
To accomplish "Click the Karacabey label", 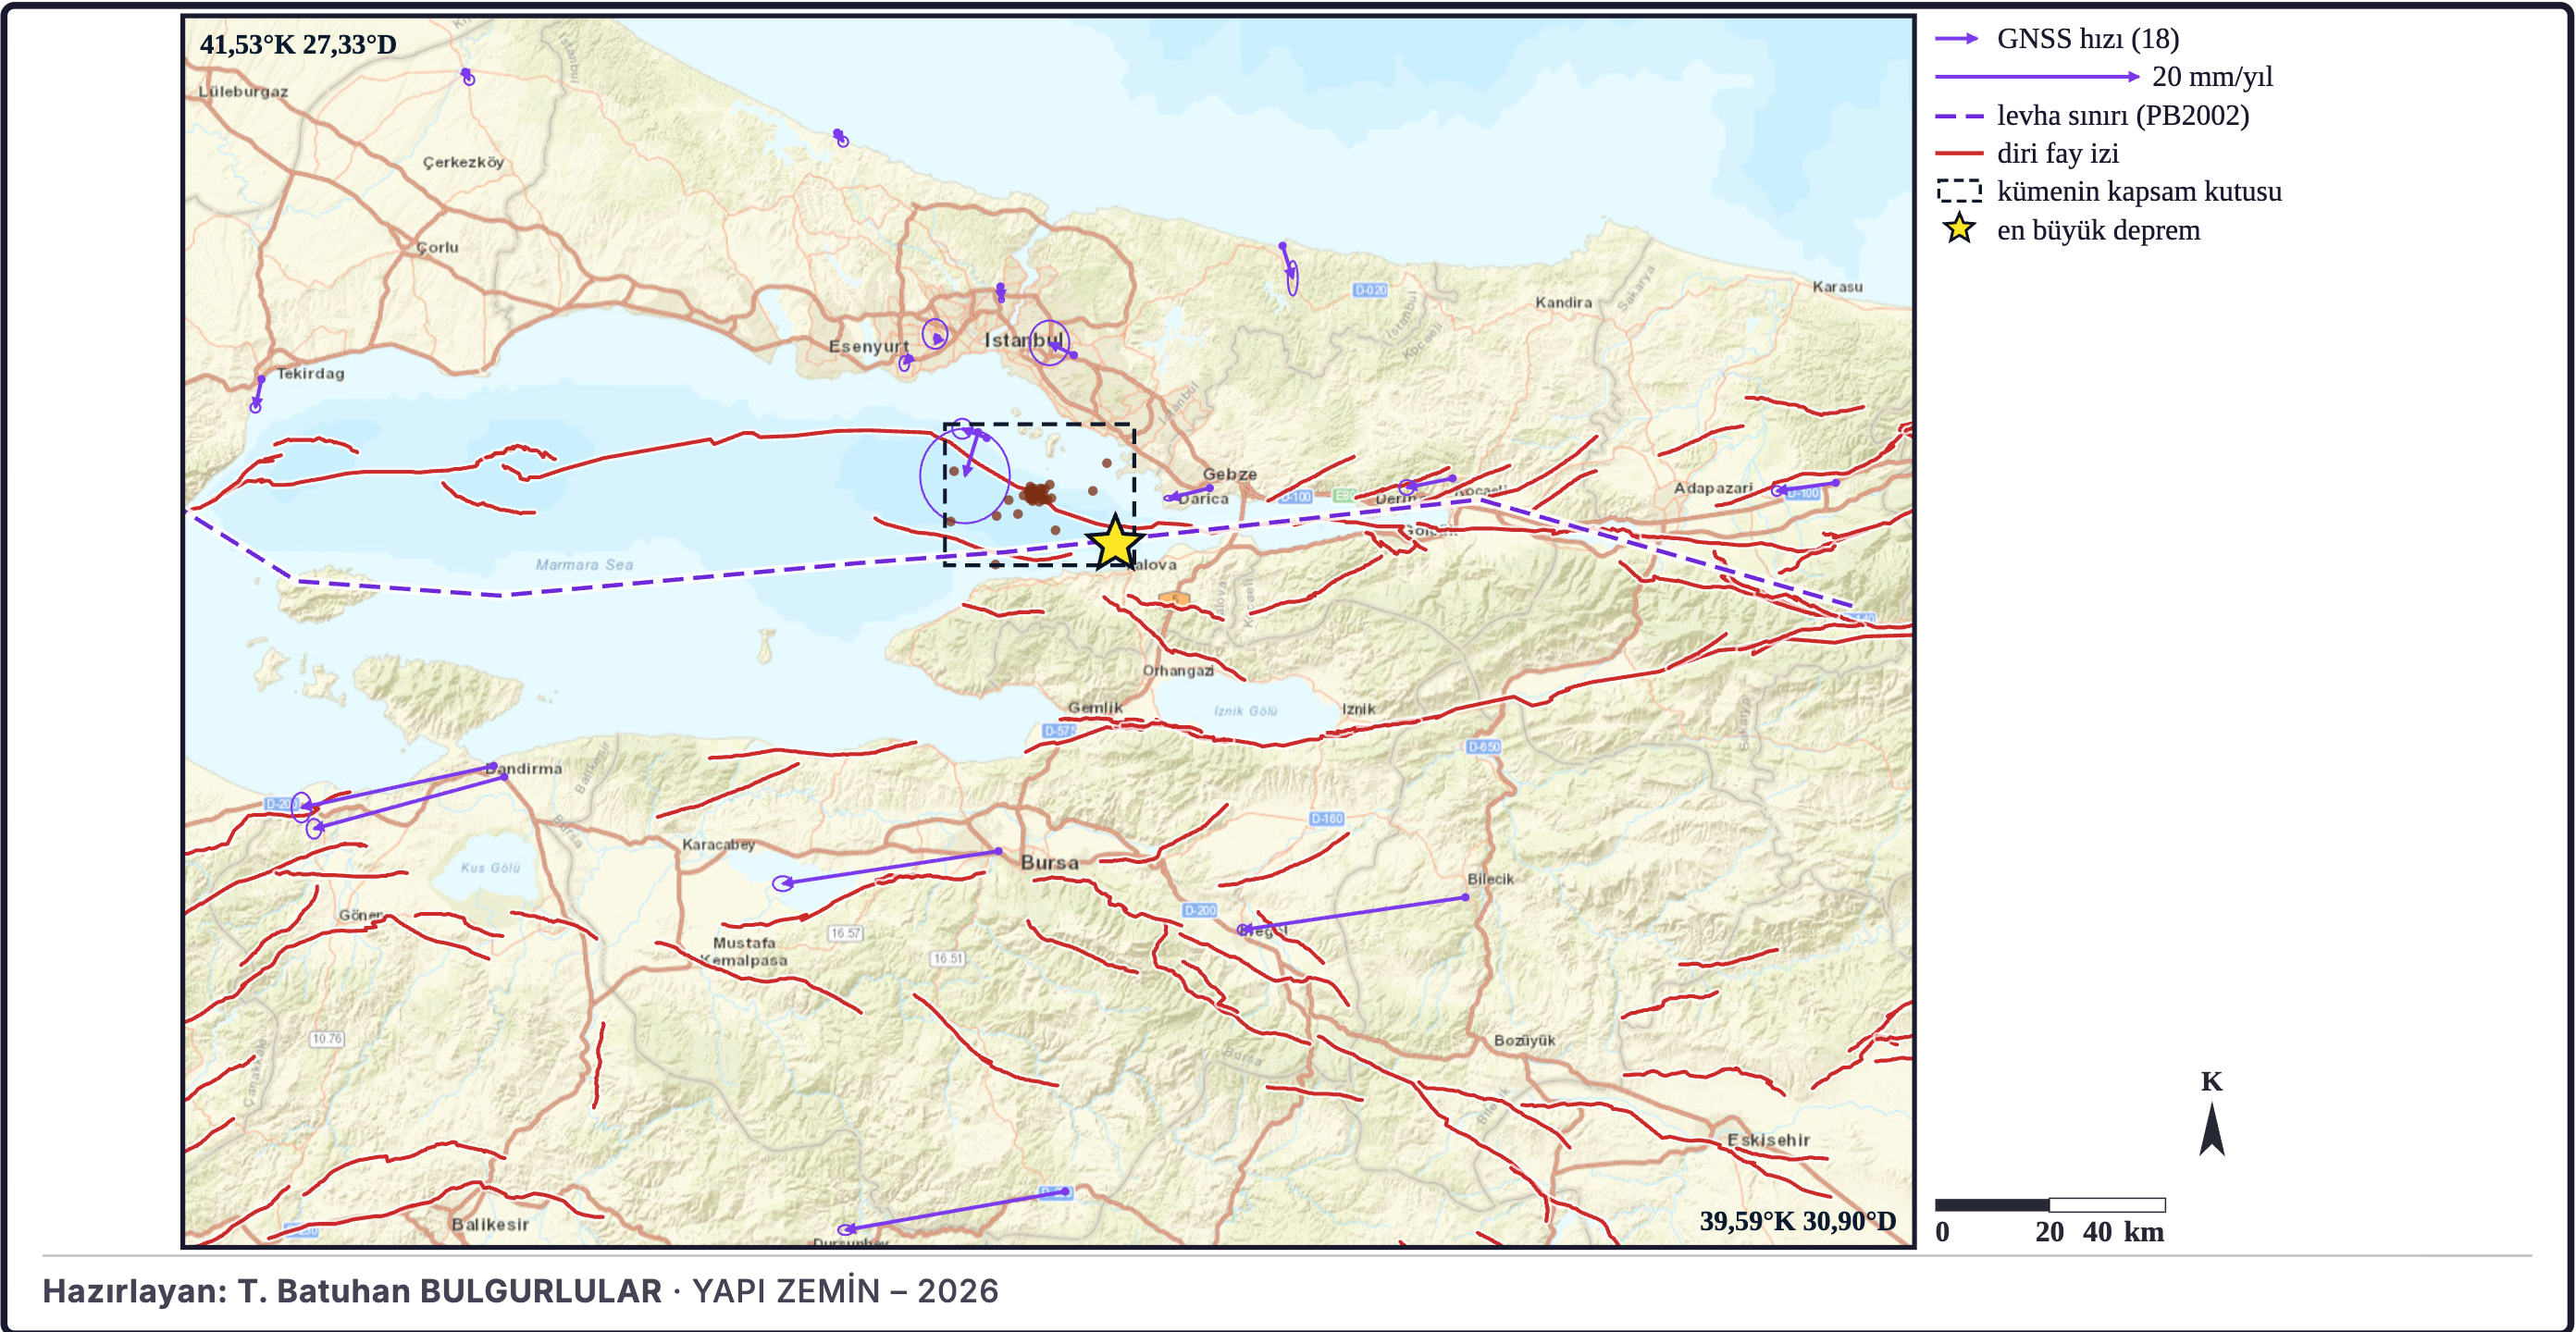I will tap(718, 844).
